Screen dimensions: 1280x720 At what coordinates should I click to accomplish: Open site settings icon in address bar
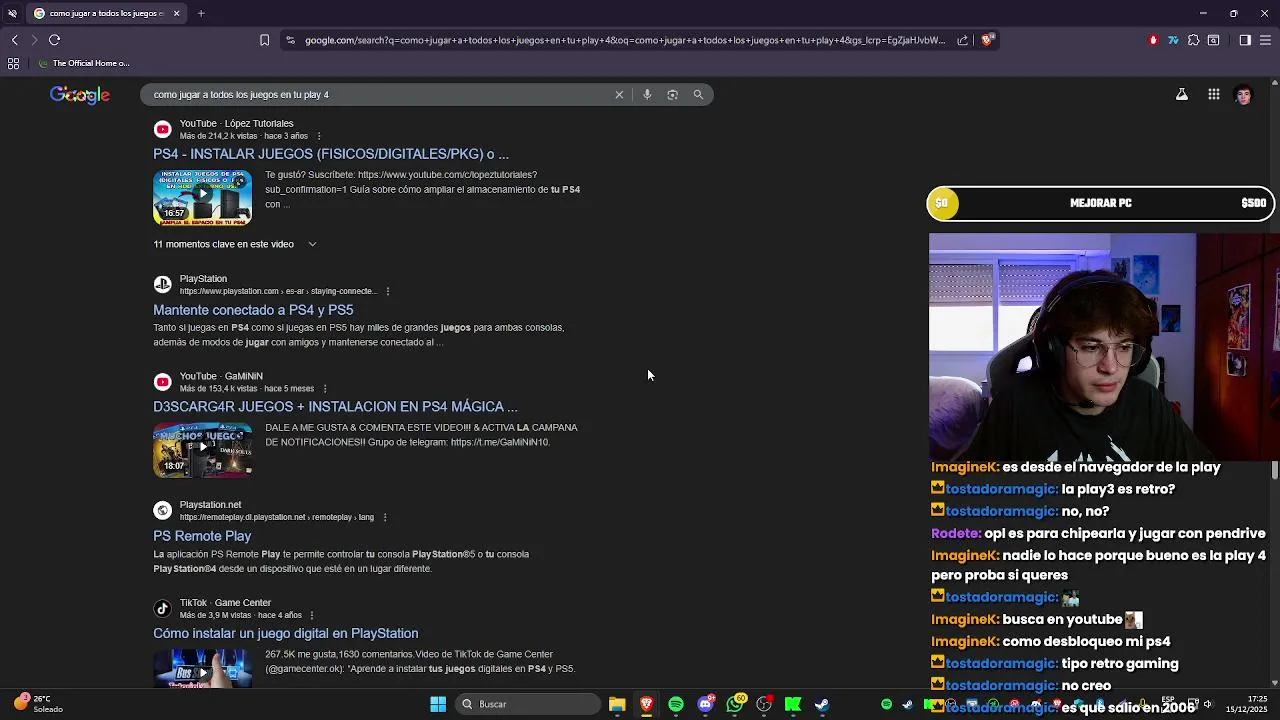click(x=290, y=40)
